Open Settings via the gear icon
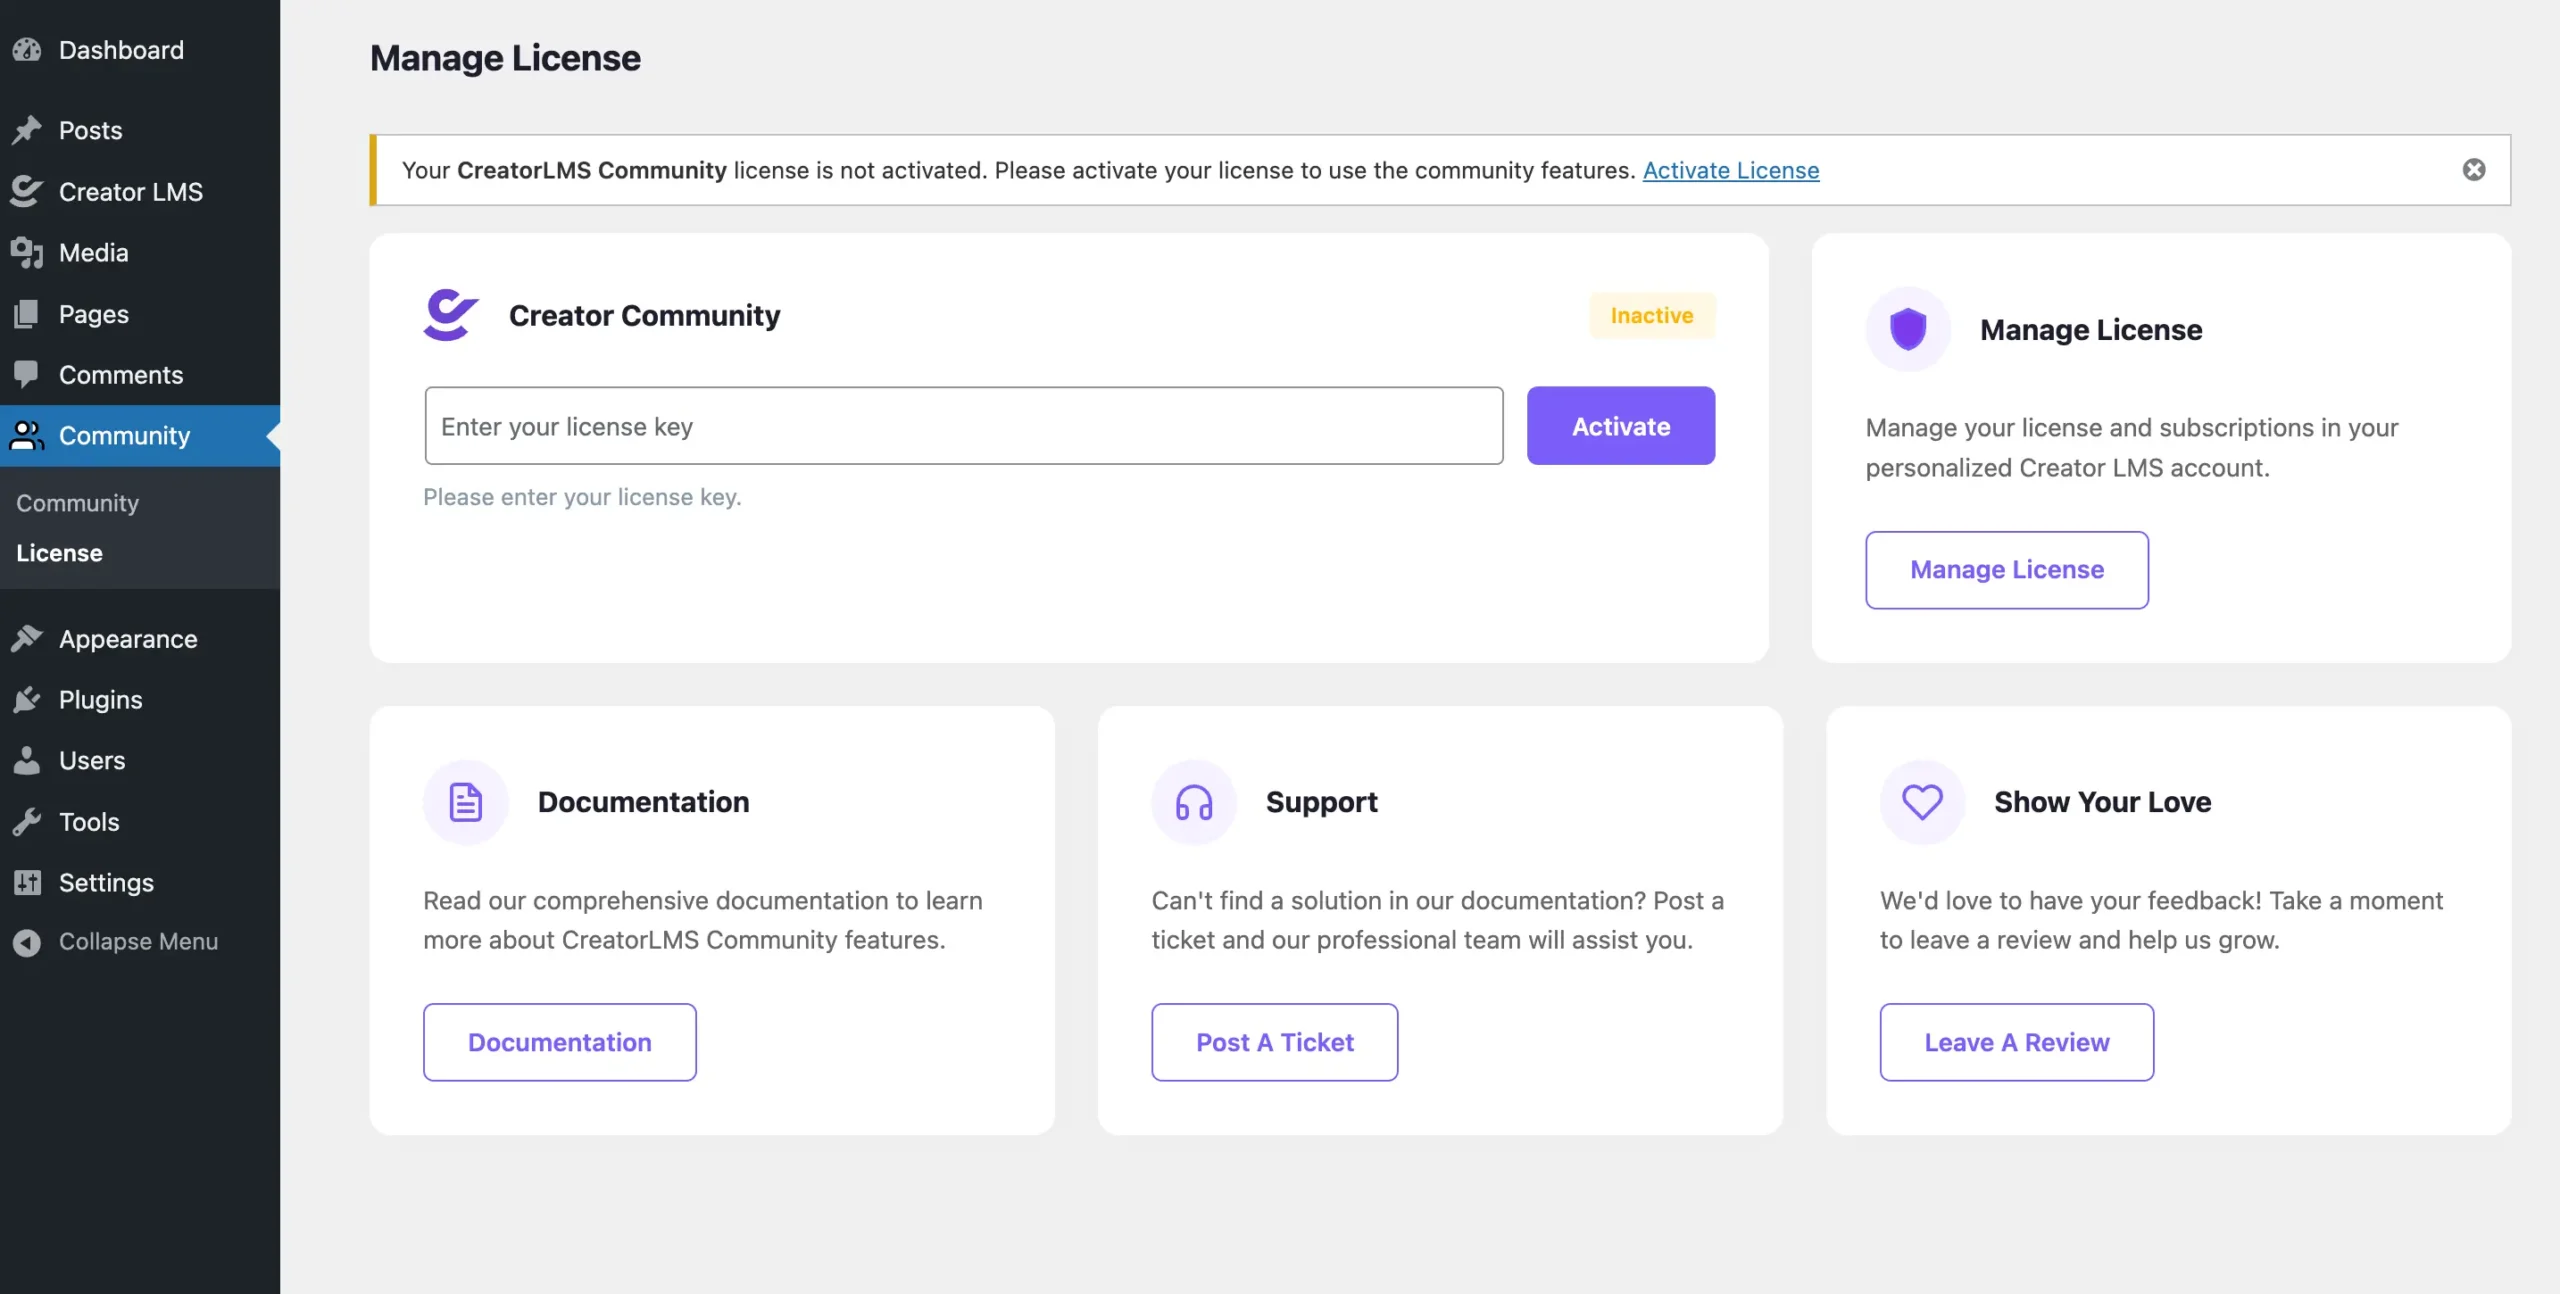 pos(27,882)
